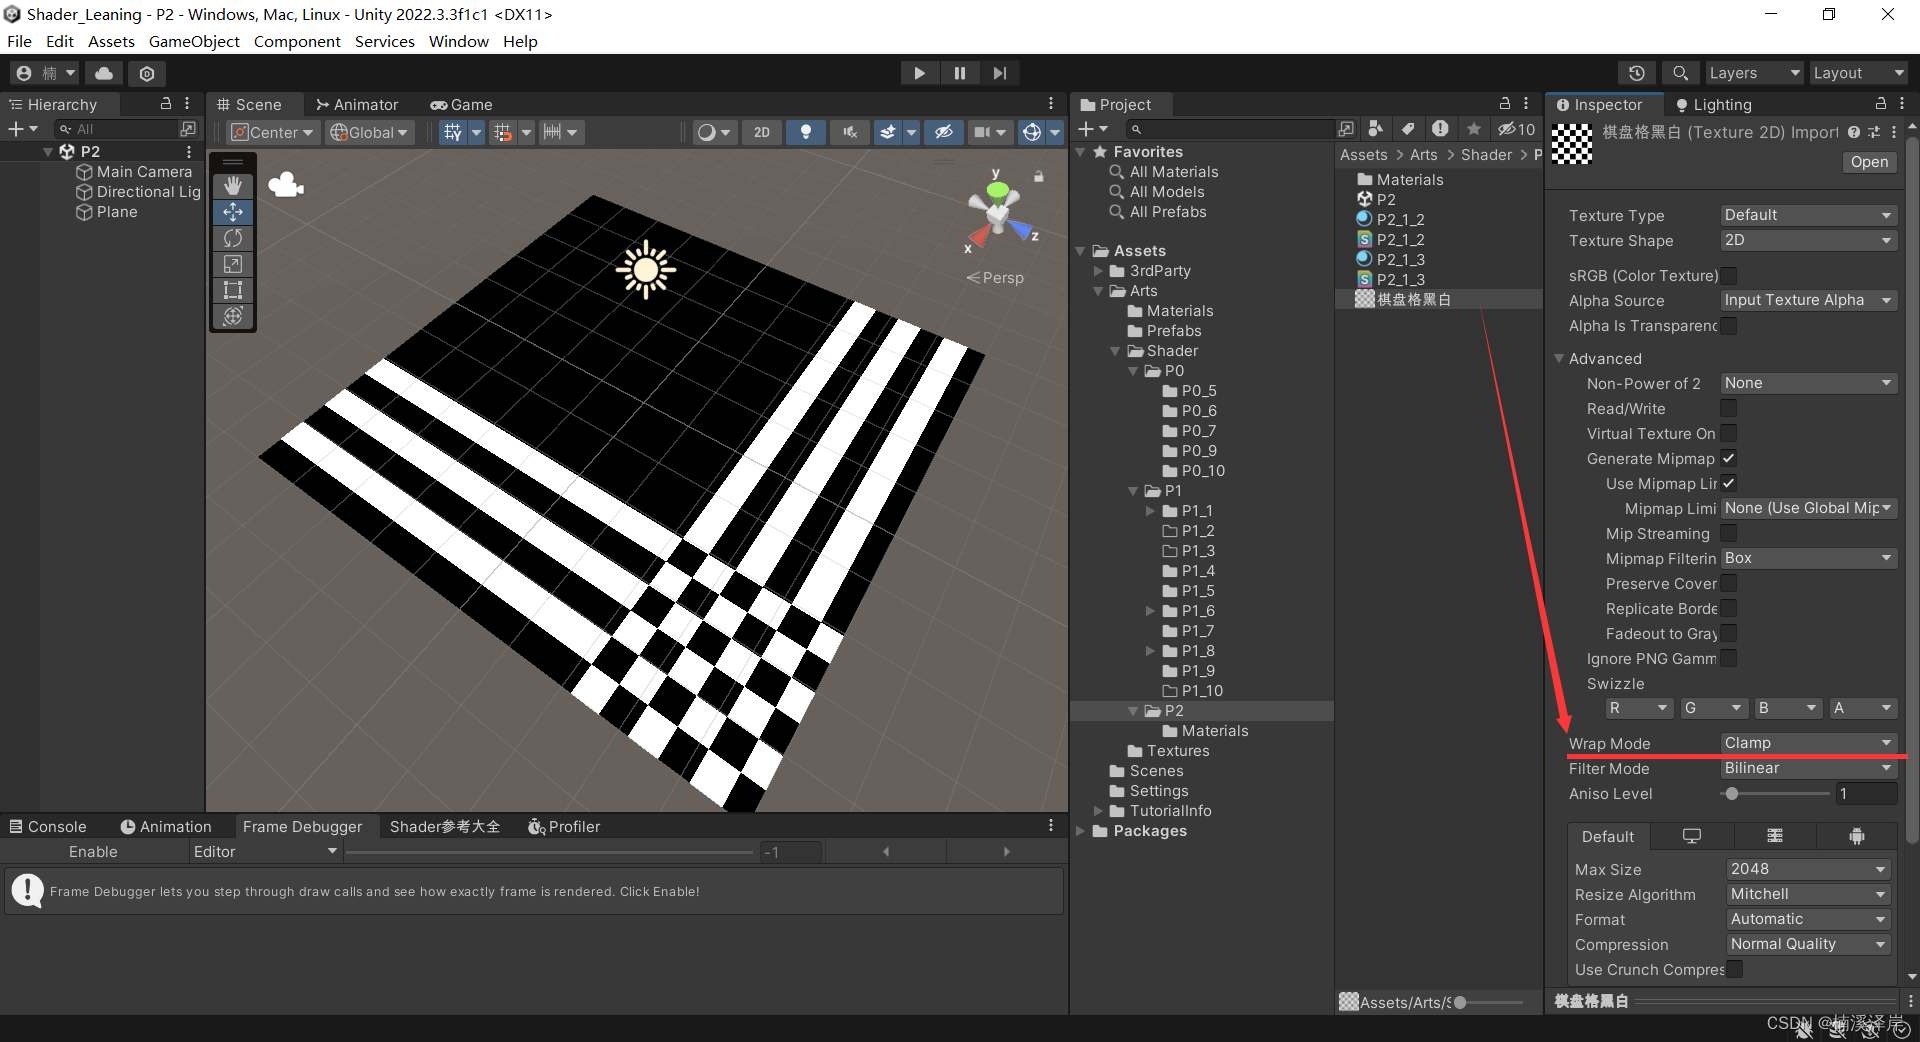
Task: Open the GameObject menu
Action: tap(194, 41)
